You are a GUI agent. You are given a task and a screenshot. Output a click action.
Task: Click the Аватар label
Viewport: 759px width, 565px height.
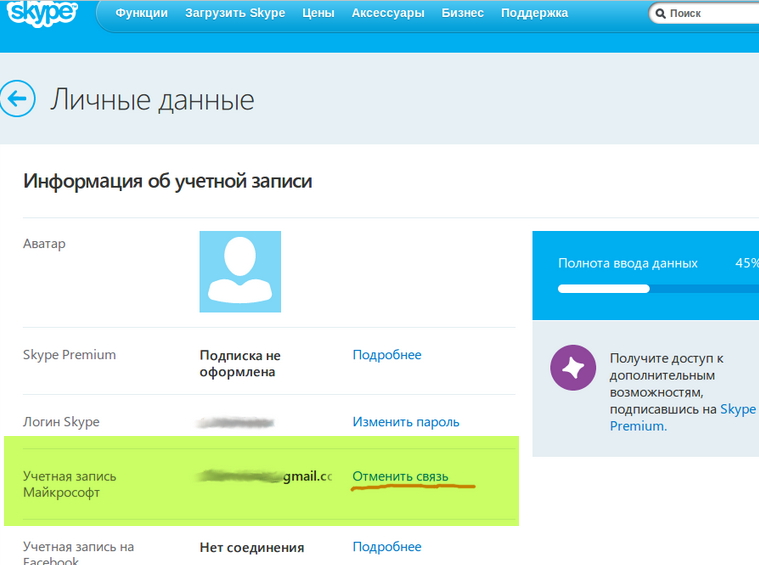pos(44,244)
